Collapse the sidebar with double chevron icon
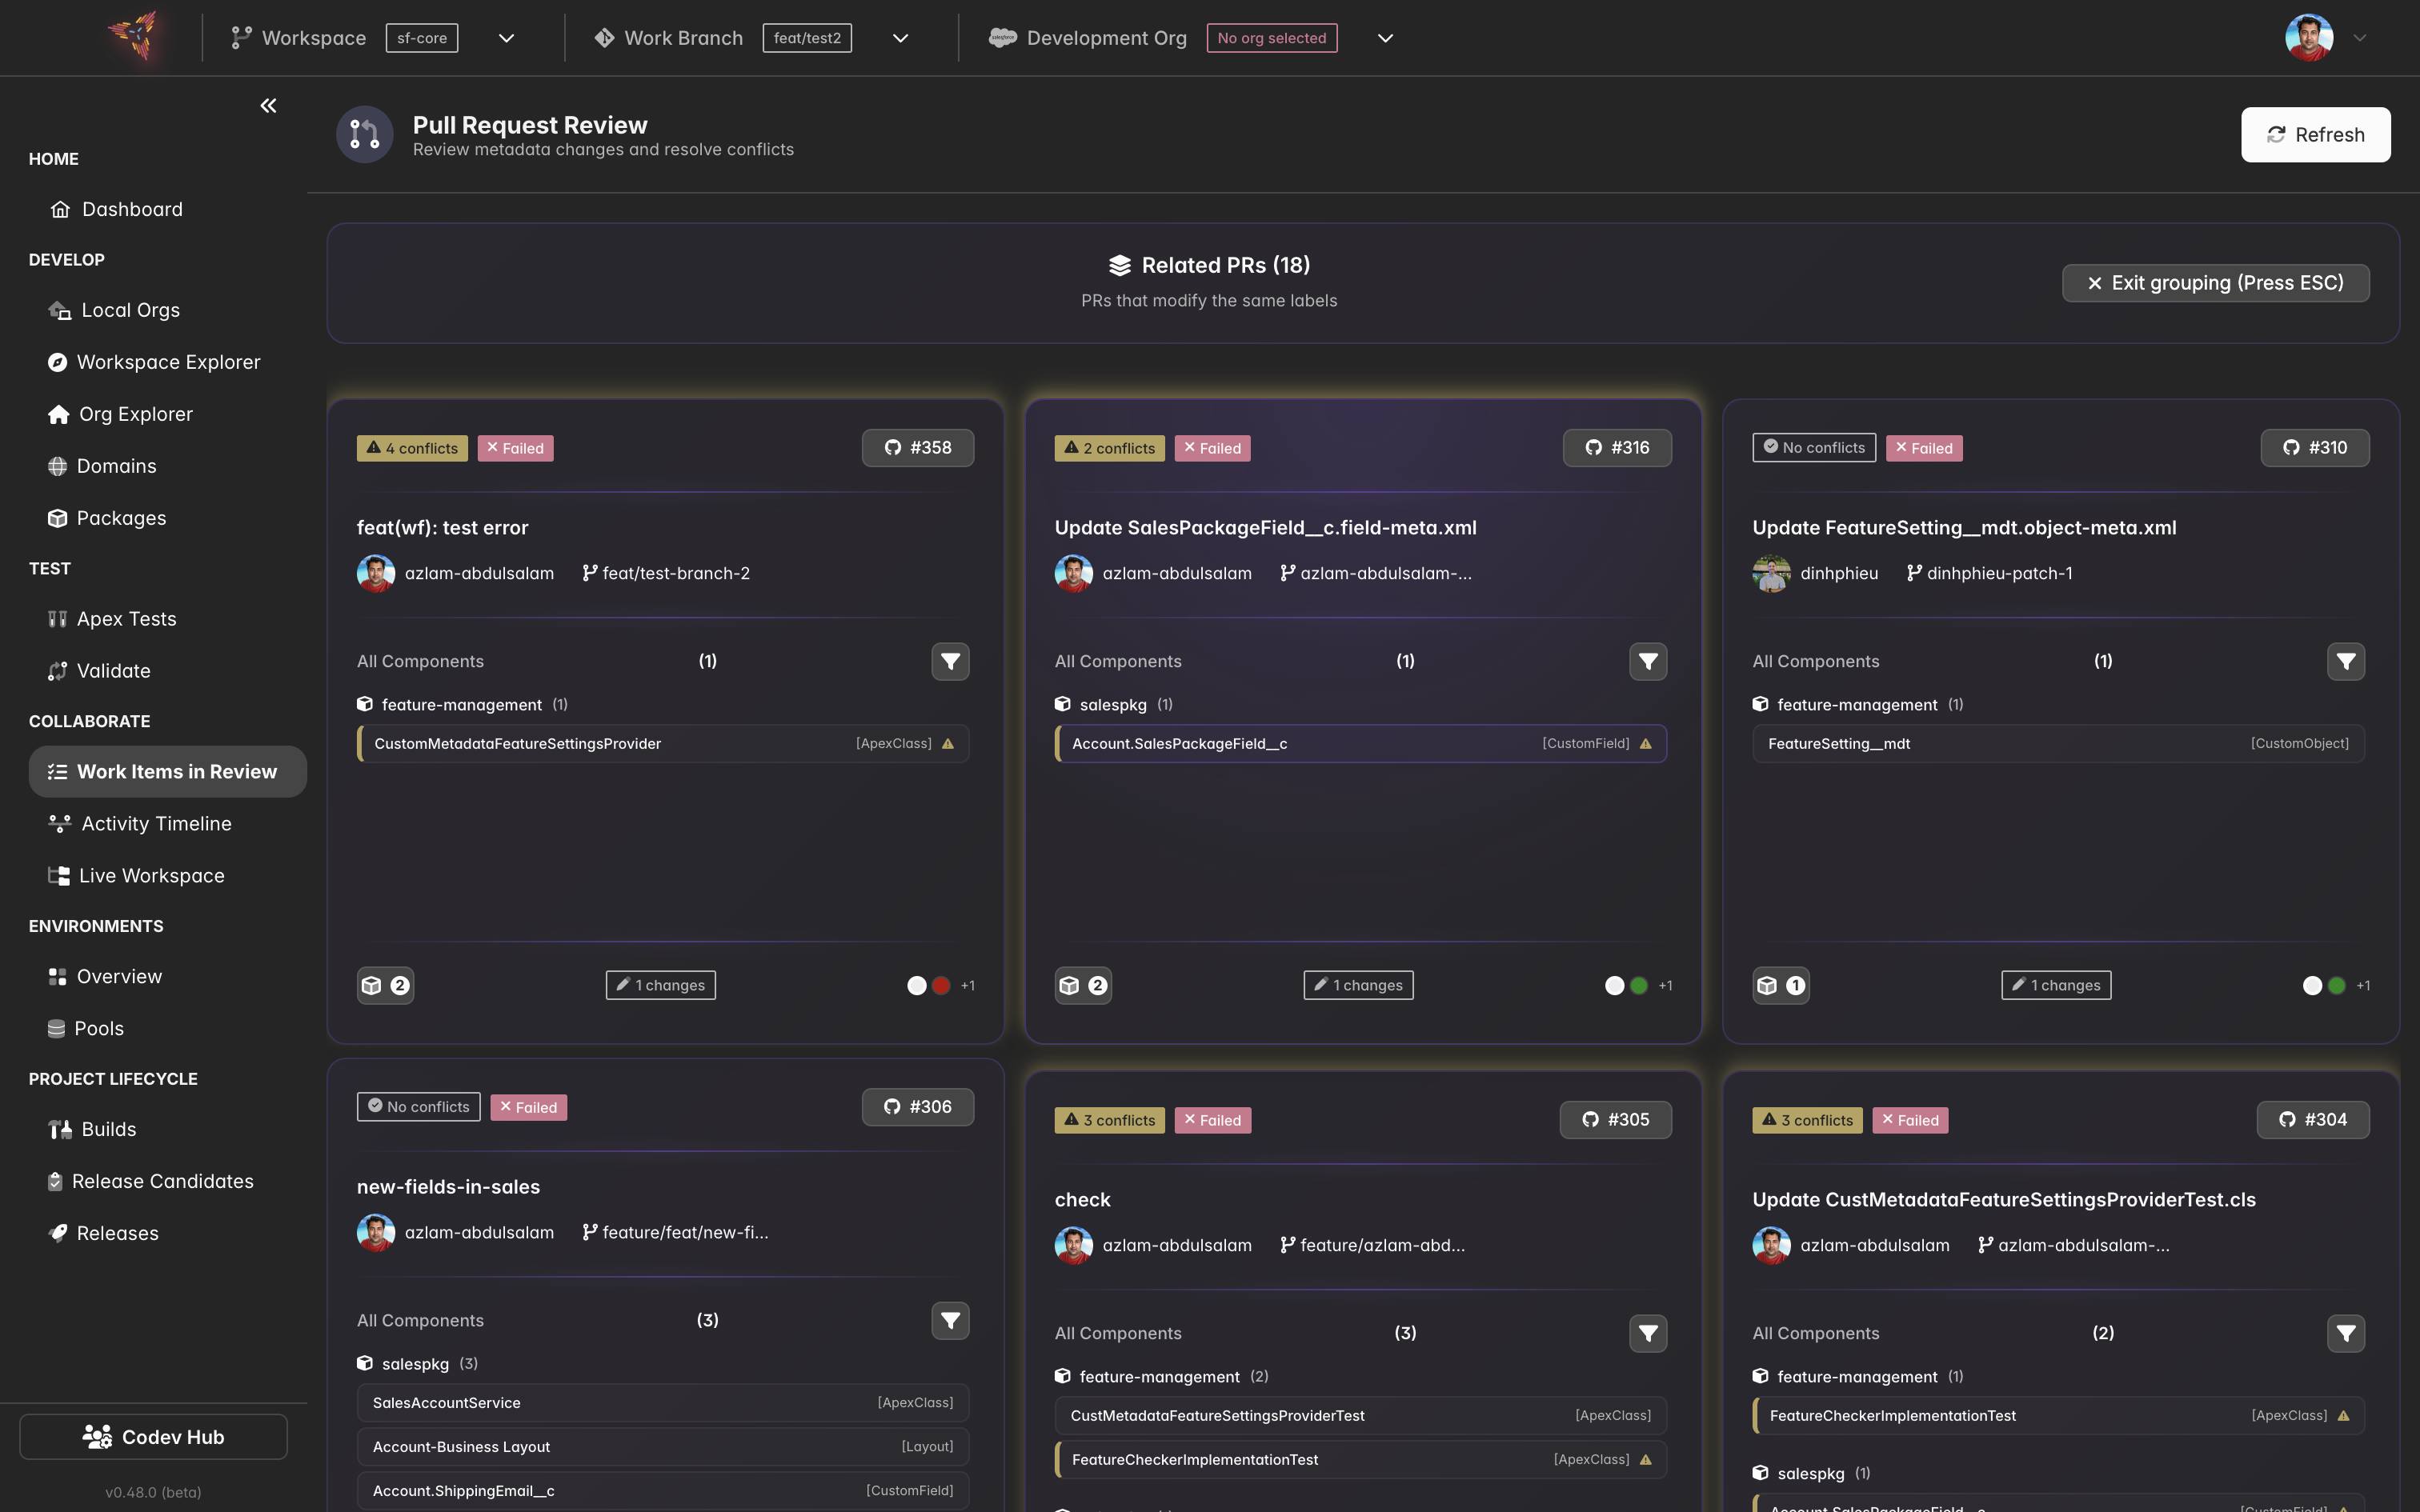This screenshot has height=1512, width=2420. coord(268,105)
